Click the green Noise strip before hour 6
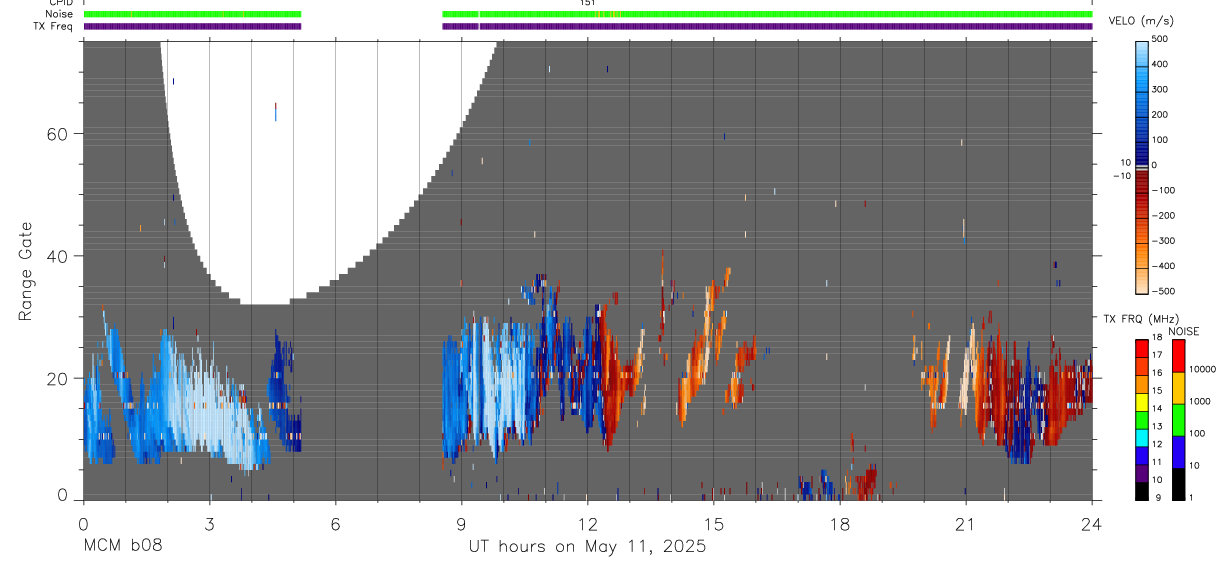 point(192,14)
